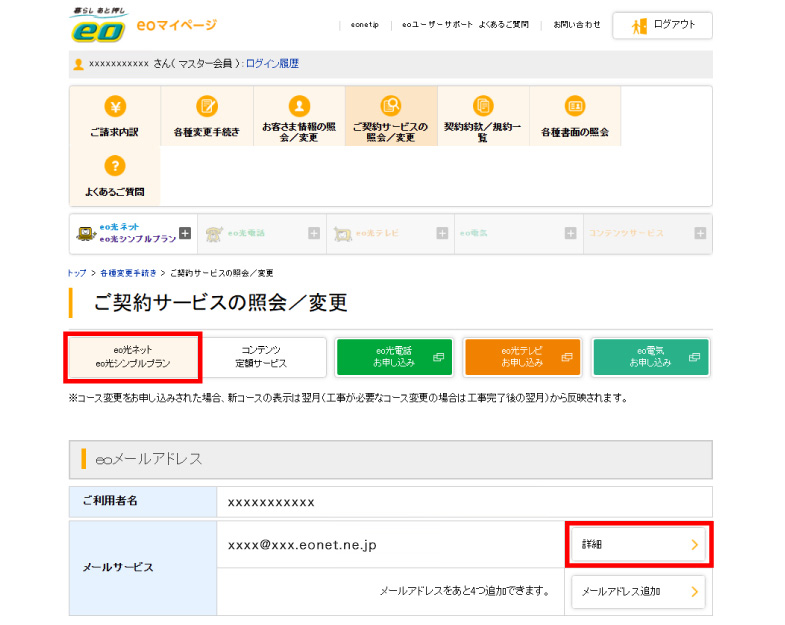Click the eo光テレビ TV mascot icon
This screenshot has height=625, width=785.
click(x=343, y=234)
